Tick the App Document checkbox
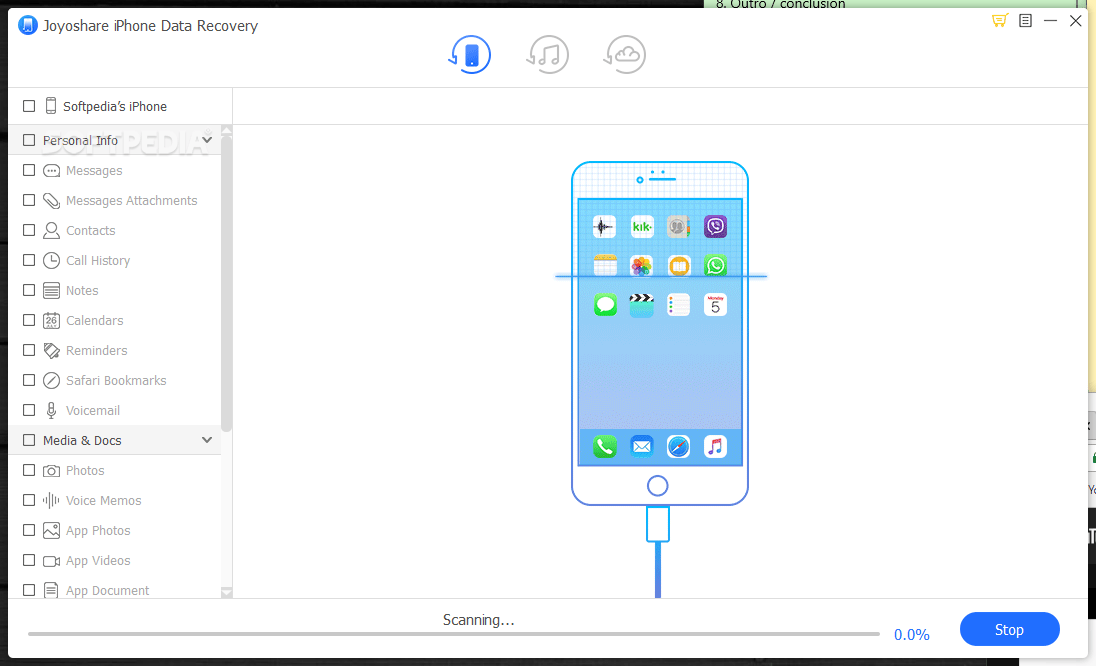The image size is (1096, 666). coord(29,591)
